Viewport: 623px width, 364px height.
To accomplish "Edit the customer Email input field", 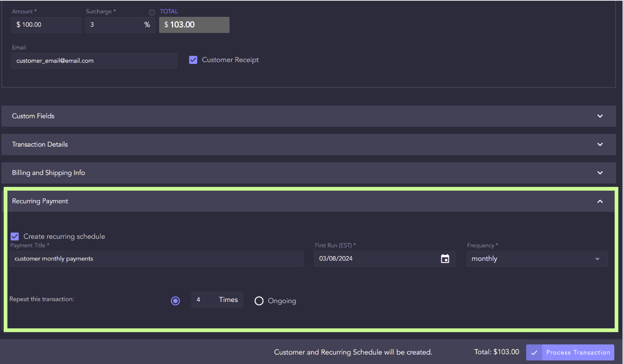I will click(x=94, y=61).
